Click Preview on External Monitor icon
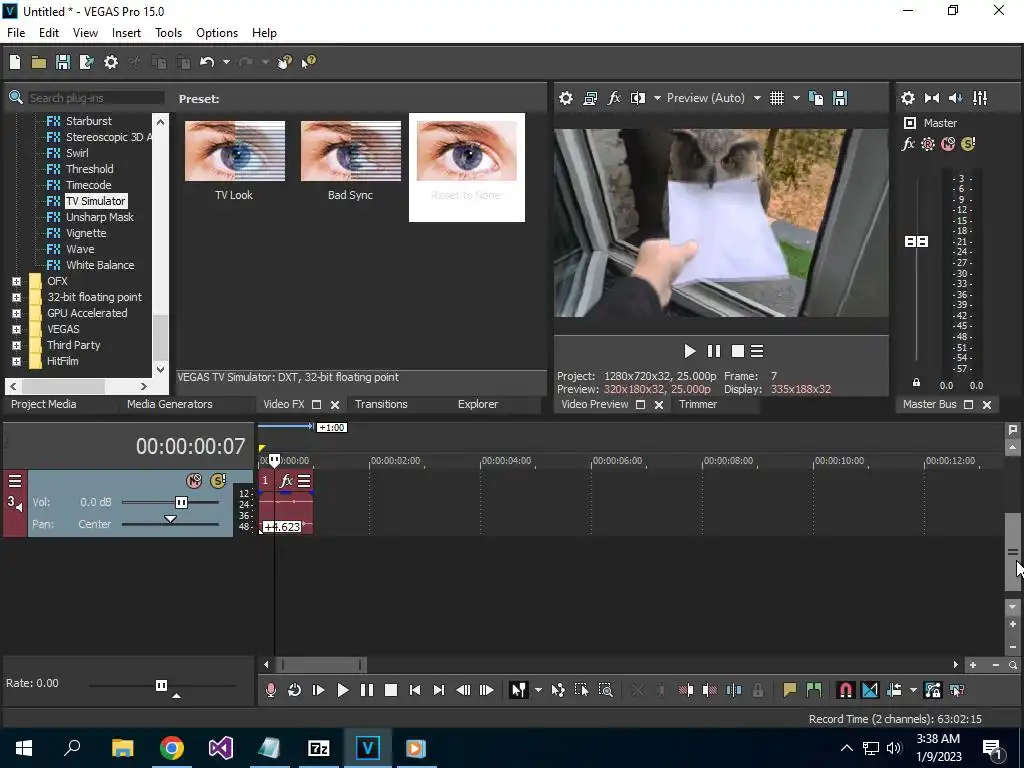 click(x=590, y=98)
